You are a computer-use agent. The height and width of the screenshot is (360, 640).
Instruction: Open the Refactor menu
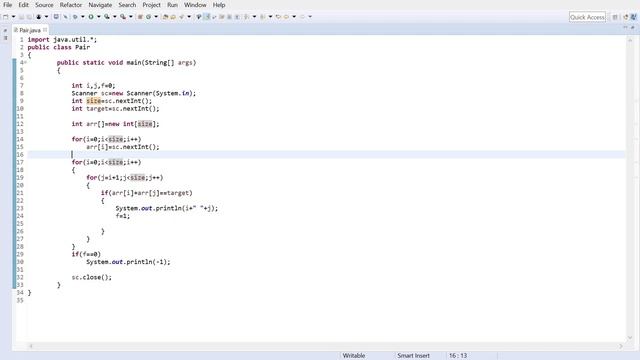click(71, 5)
